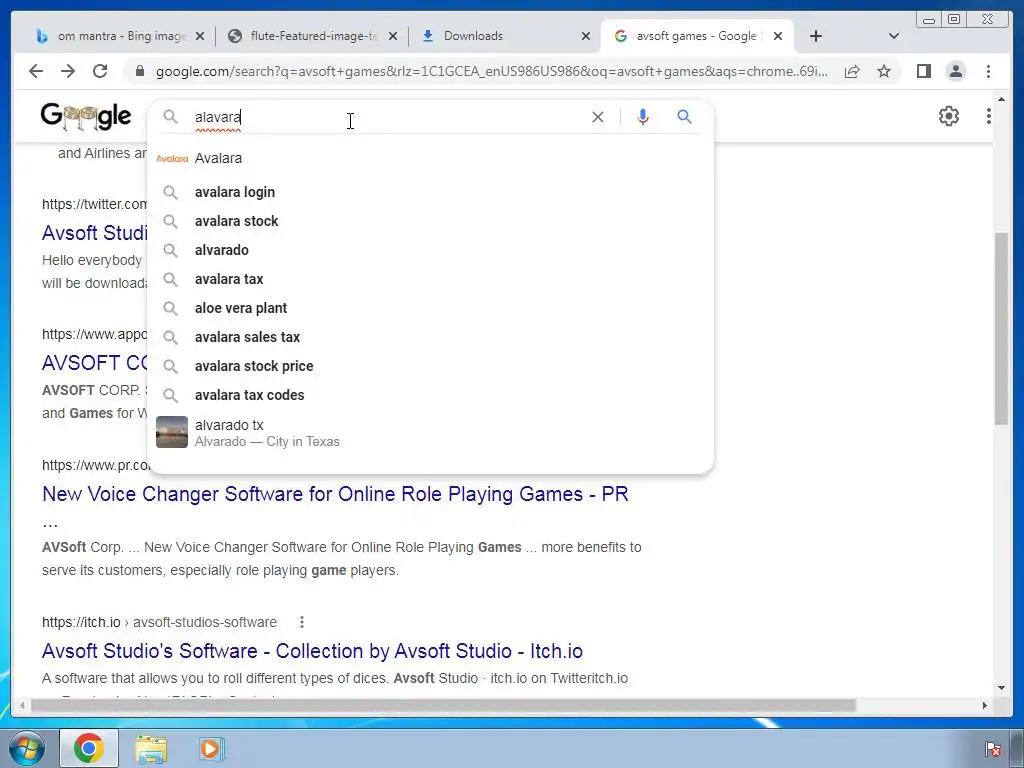
Task: Choose the 'aloe vera plant' suggestion
Action: pos(430,308)
